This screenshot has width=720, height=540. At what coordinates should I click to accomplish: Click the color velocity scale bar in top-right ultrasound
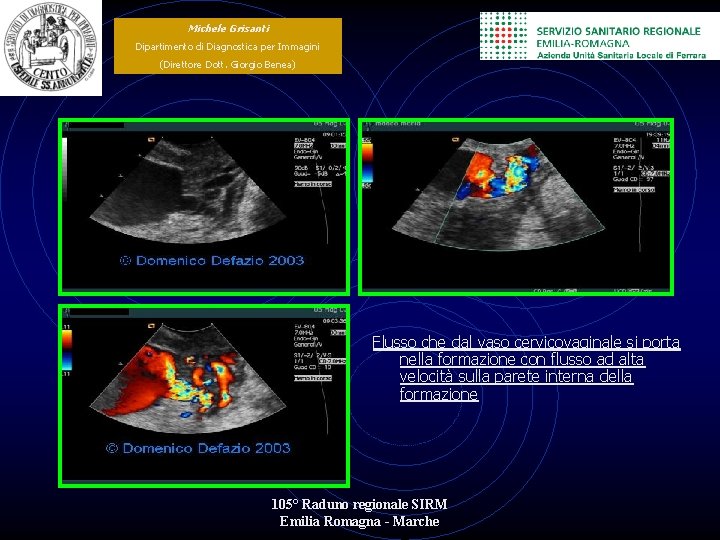tap(368, 163)
